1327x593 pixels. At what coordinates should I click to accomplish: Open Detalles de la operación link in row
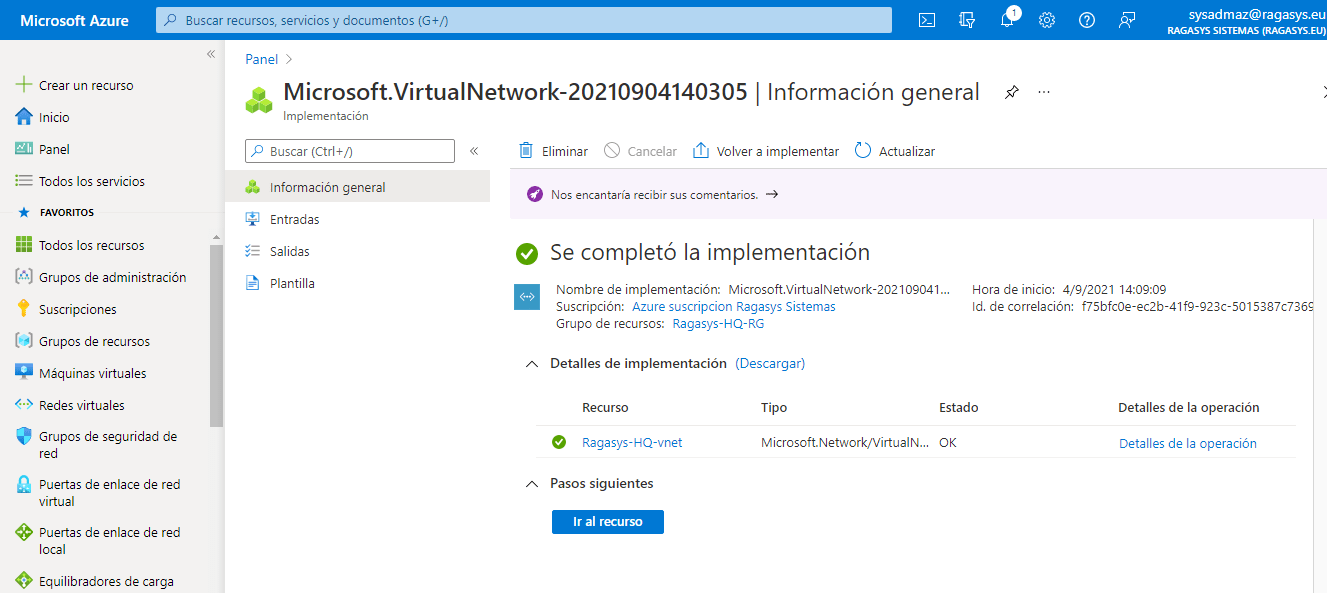1188,443
